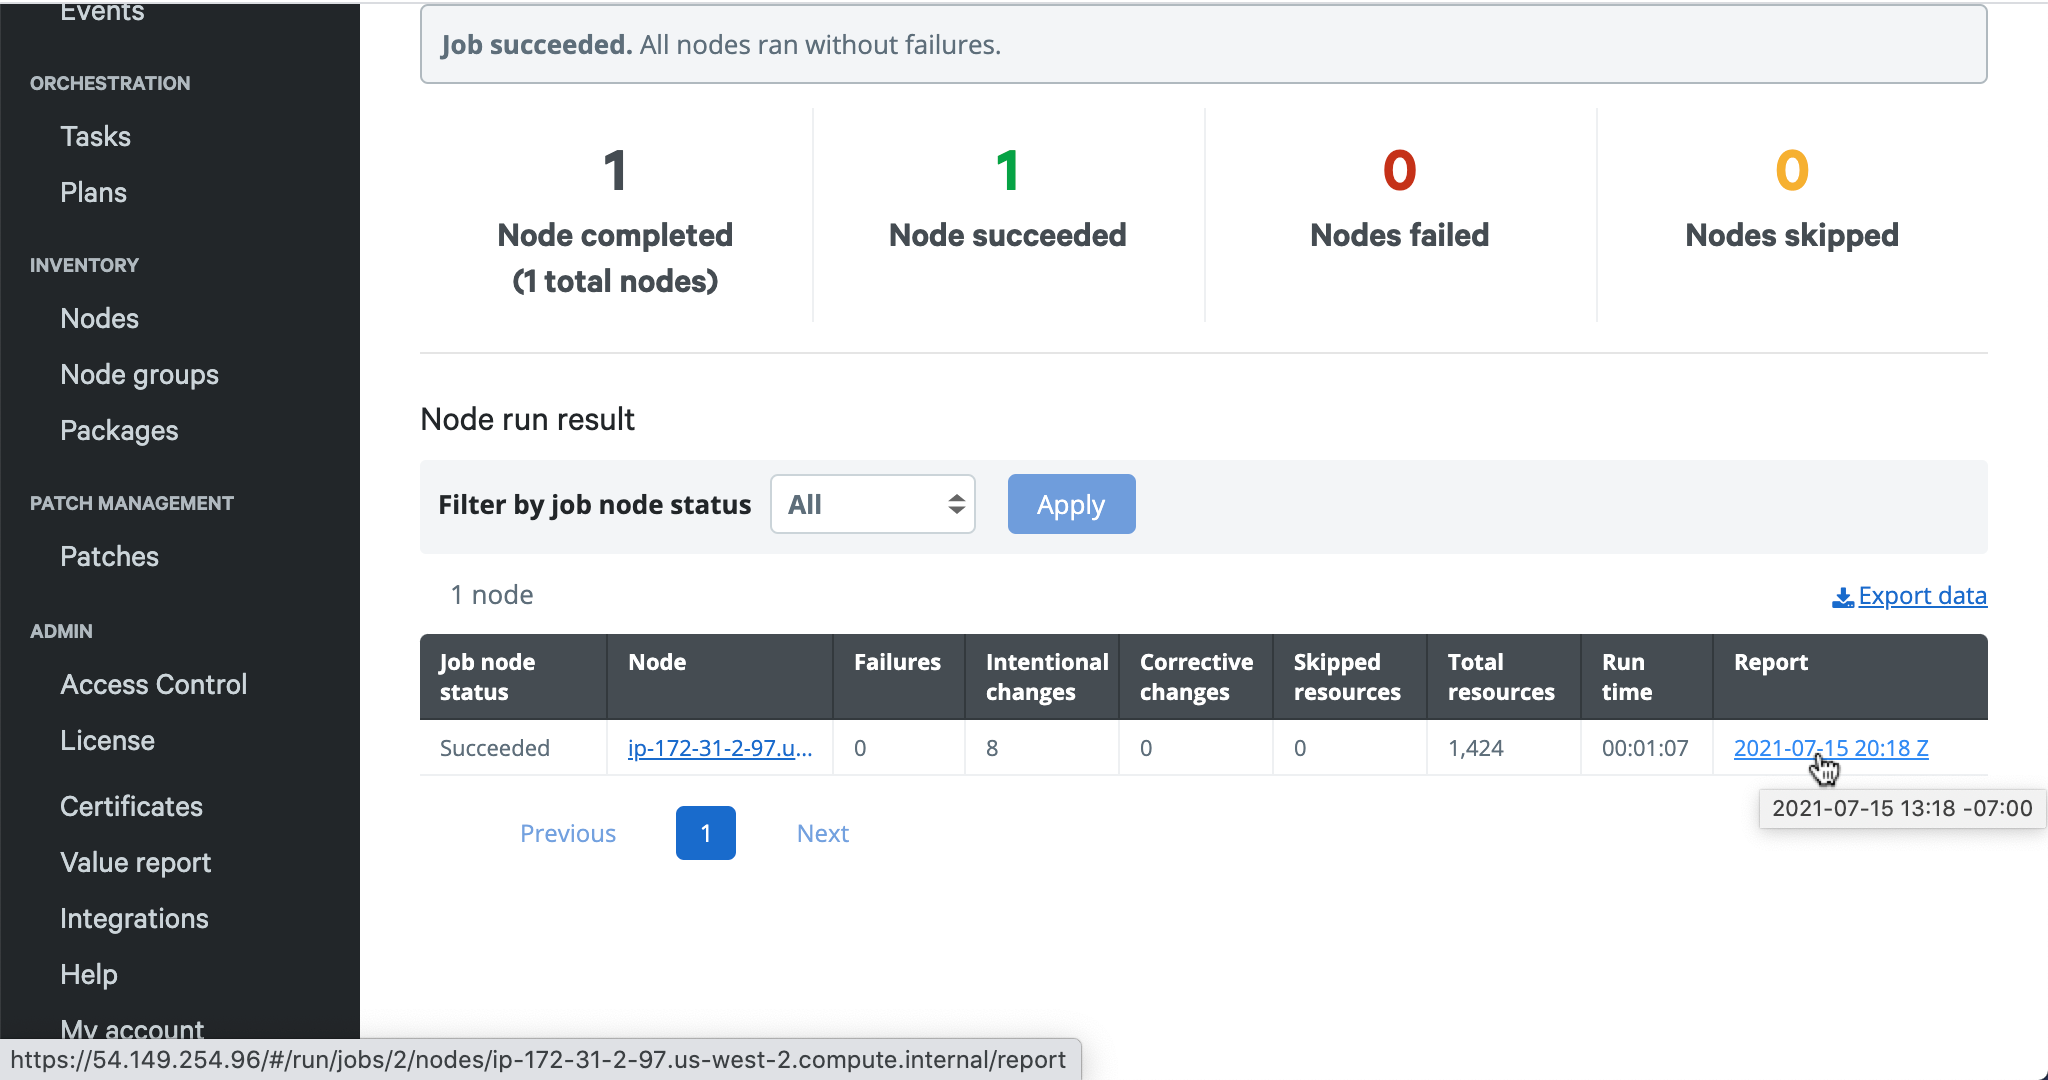The image size is (2048, 1080).
Task: Open Help in the sidebar
Action: [x=88, y=974]
